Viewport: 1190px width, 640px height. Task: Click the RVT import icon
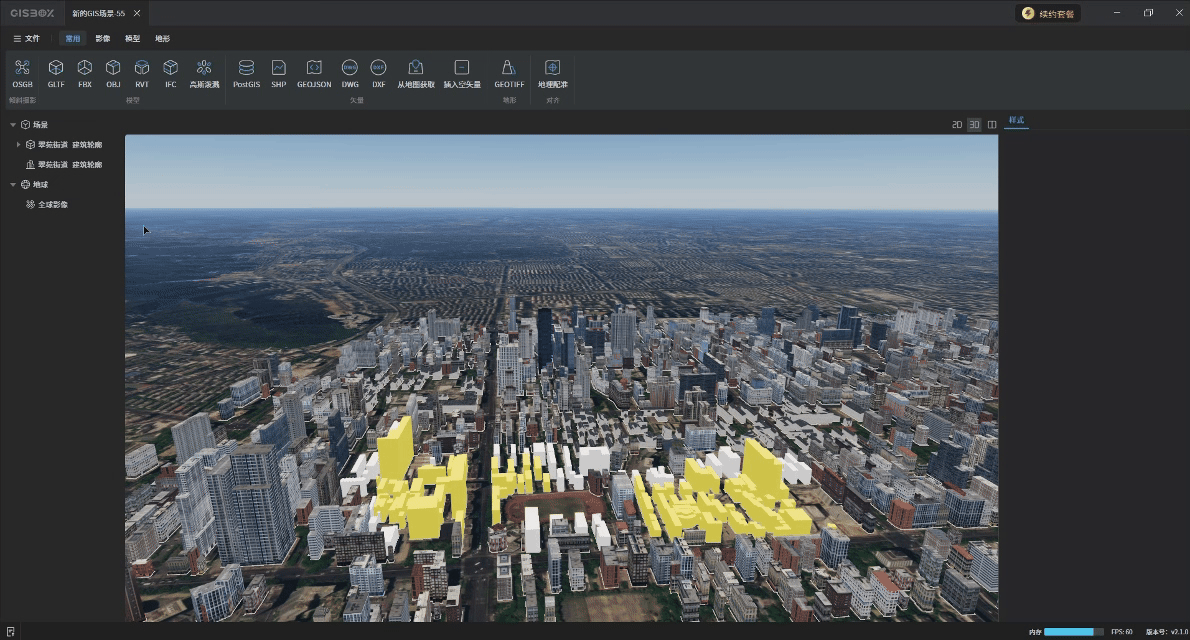pos(142,68)
